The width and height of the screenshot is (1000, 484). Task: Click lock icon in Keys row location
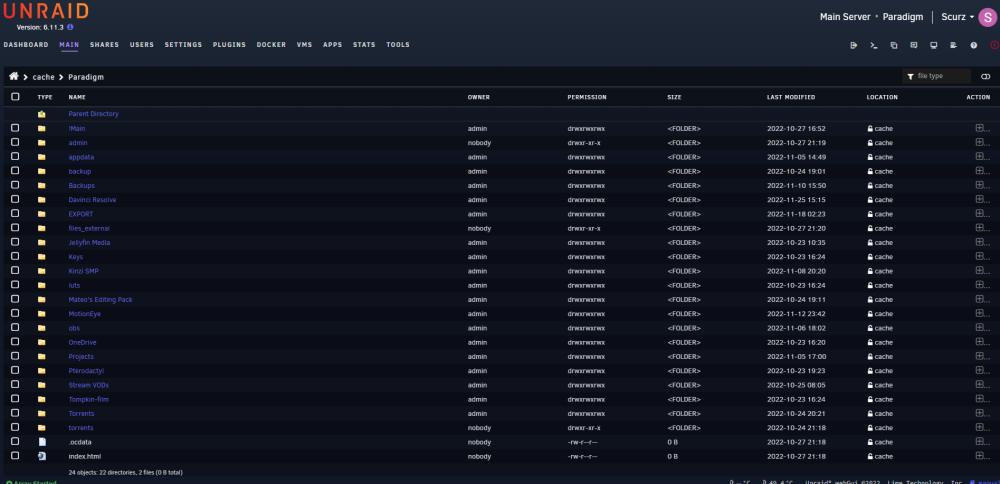click(x=870, y=257)
